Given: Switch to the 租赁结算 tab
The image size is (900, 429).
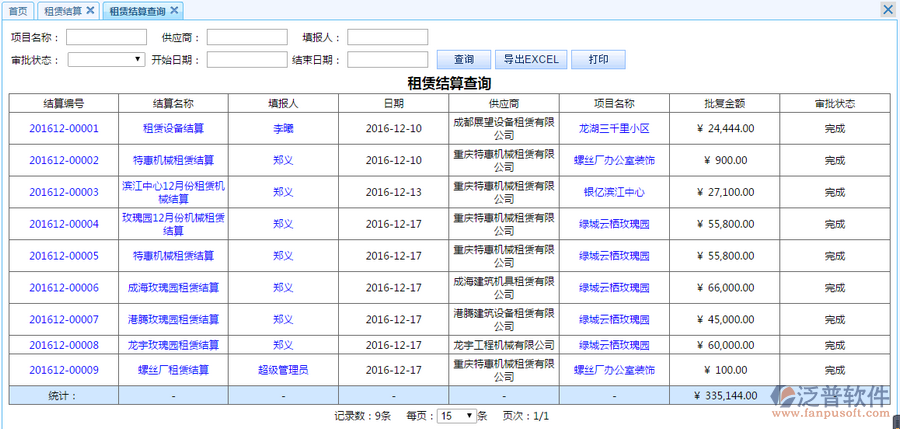Looking at the screenshot, I should coord(62,11).
